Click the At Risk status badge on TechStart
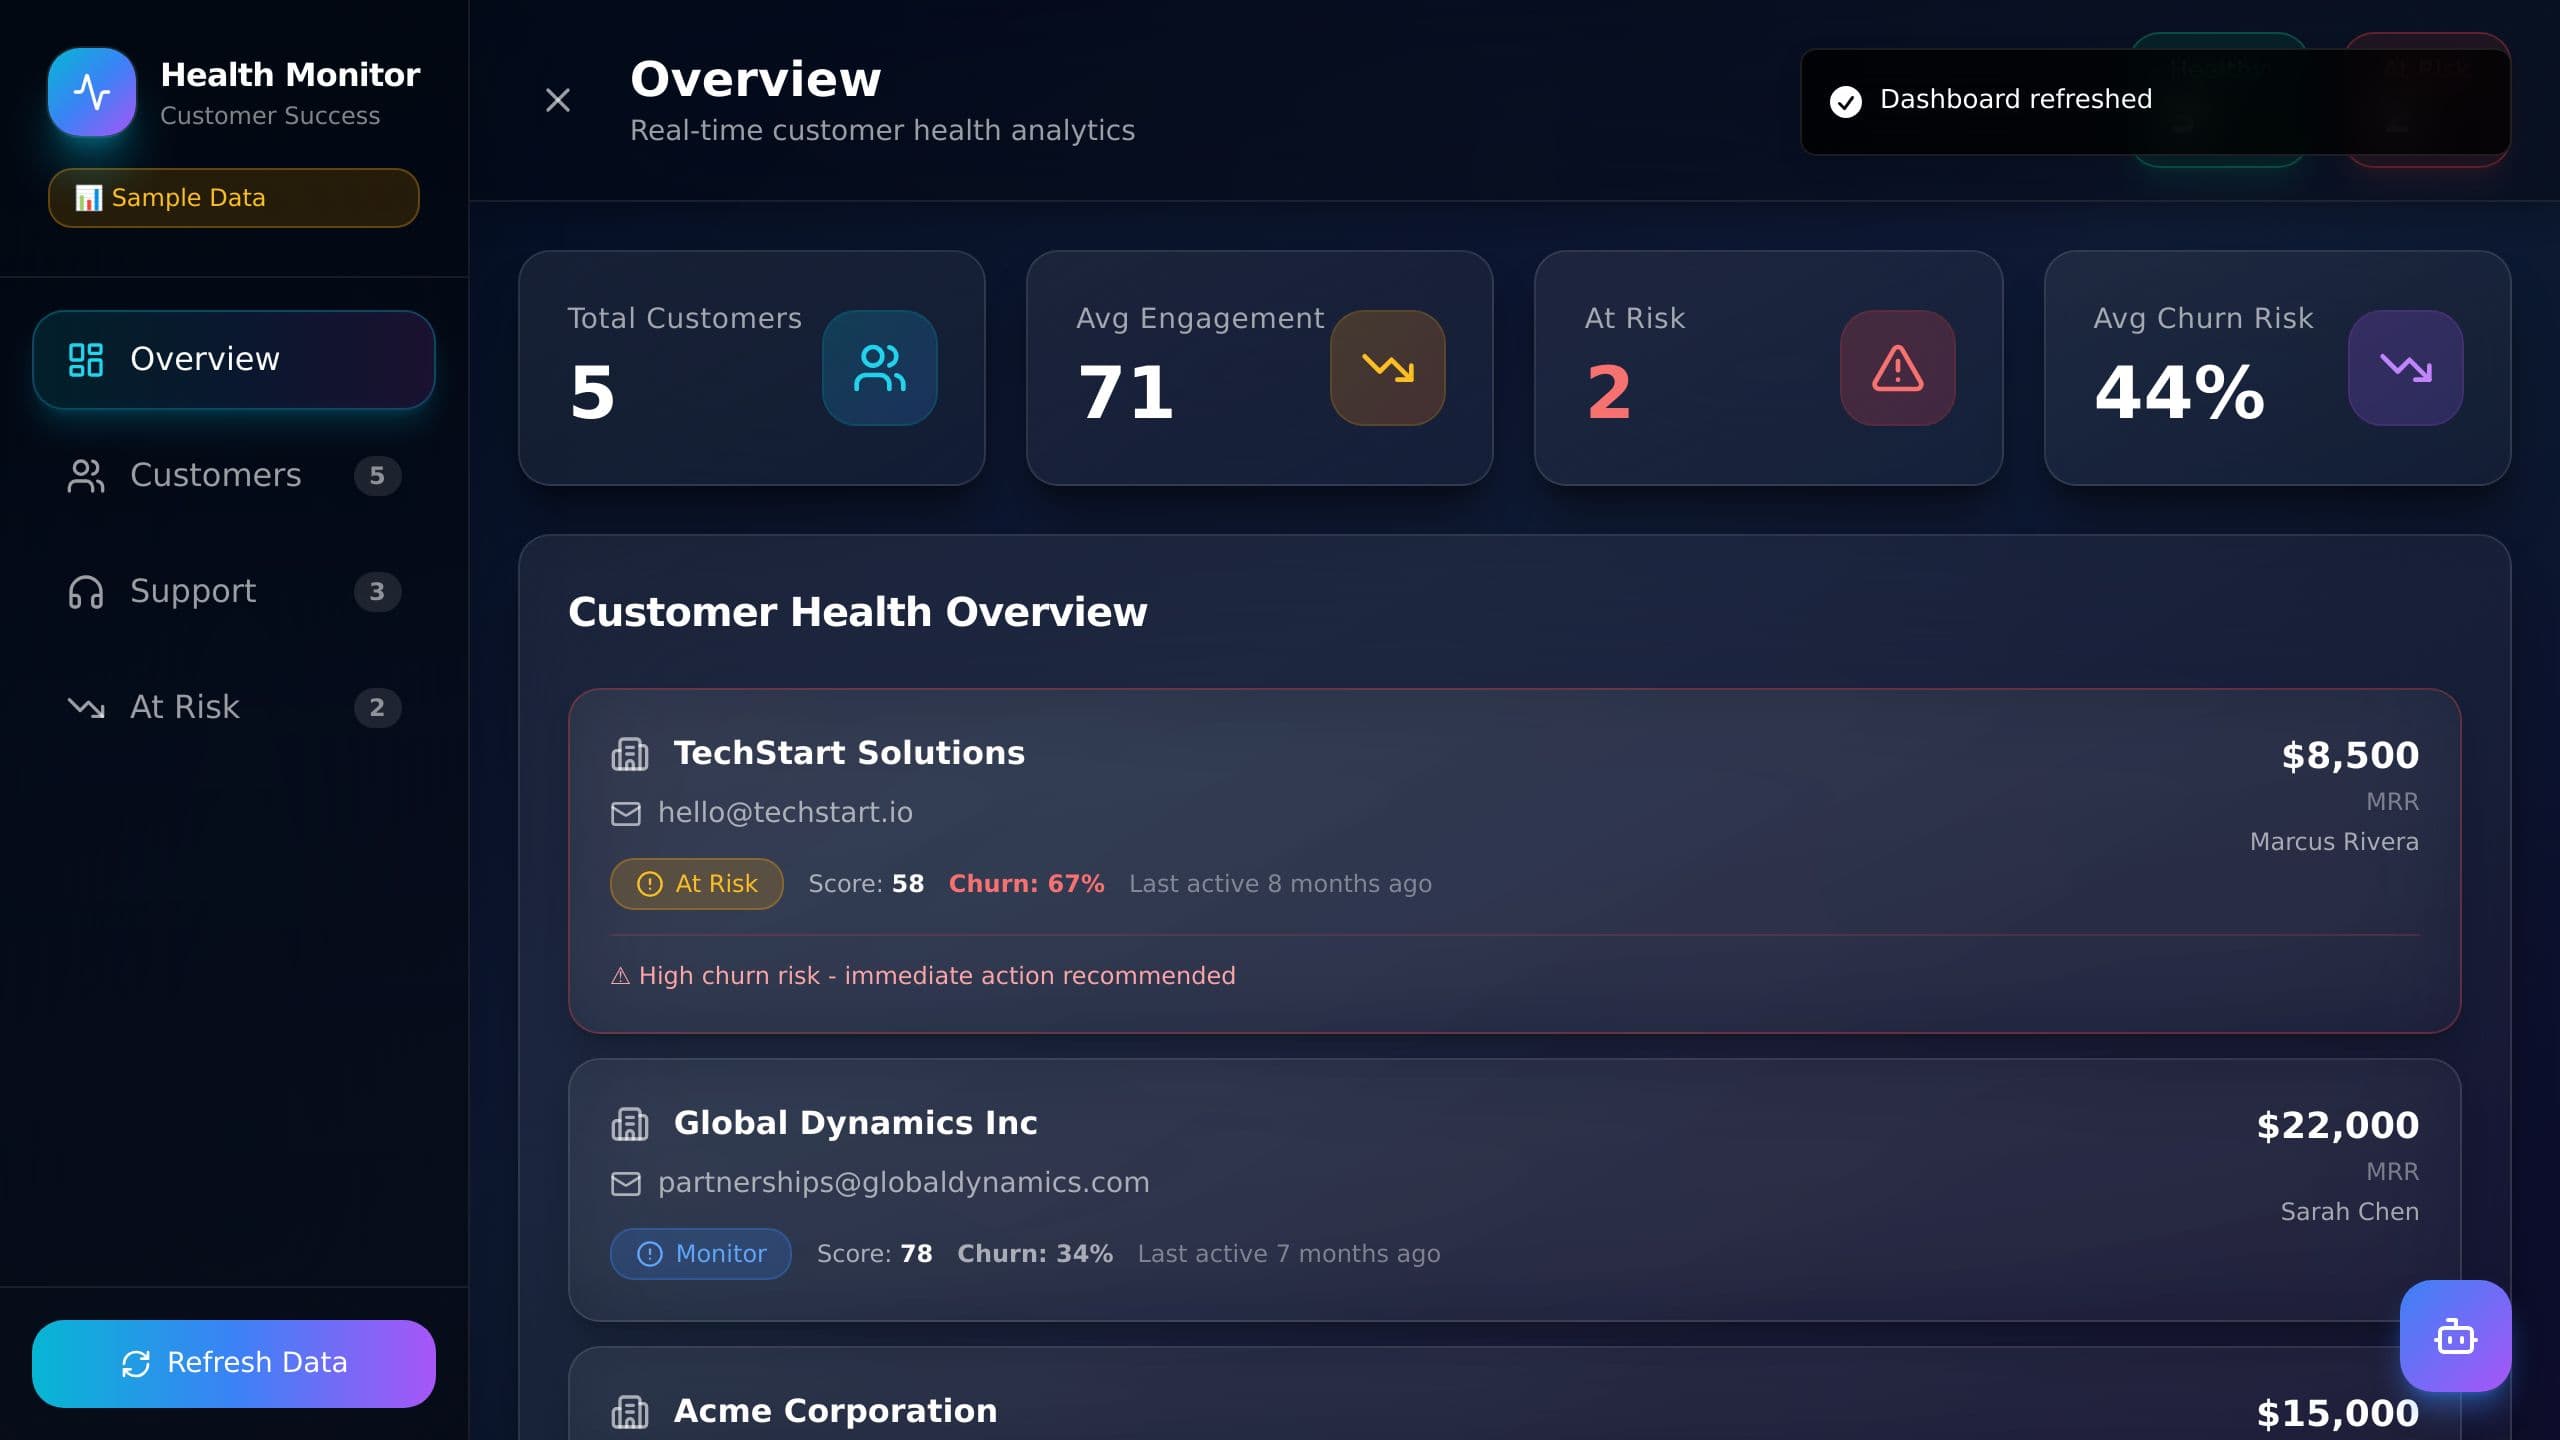 [x=697, y=884]
